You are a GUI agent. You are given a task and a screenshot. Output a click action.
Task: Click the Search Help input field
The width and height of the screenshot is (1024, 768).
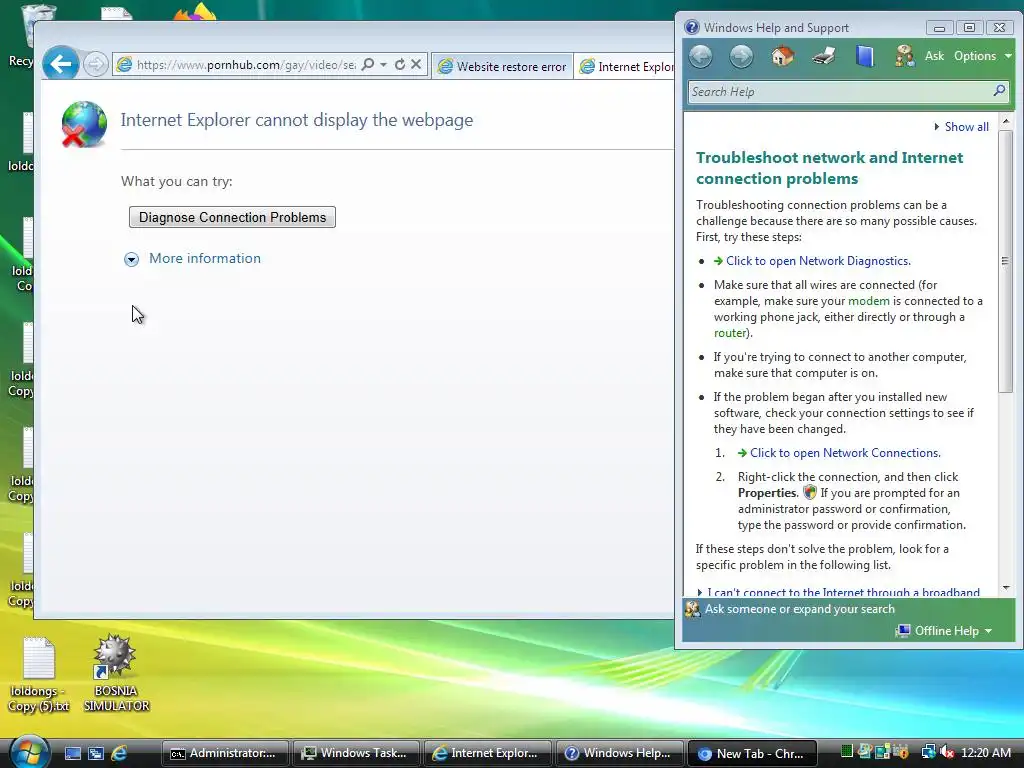tap(839, 91)
